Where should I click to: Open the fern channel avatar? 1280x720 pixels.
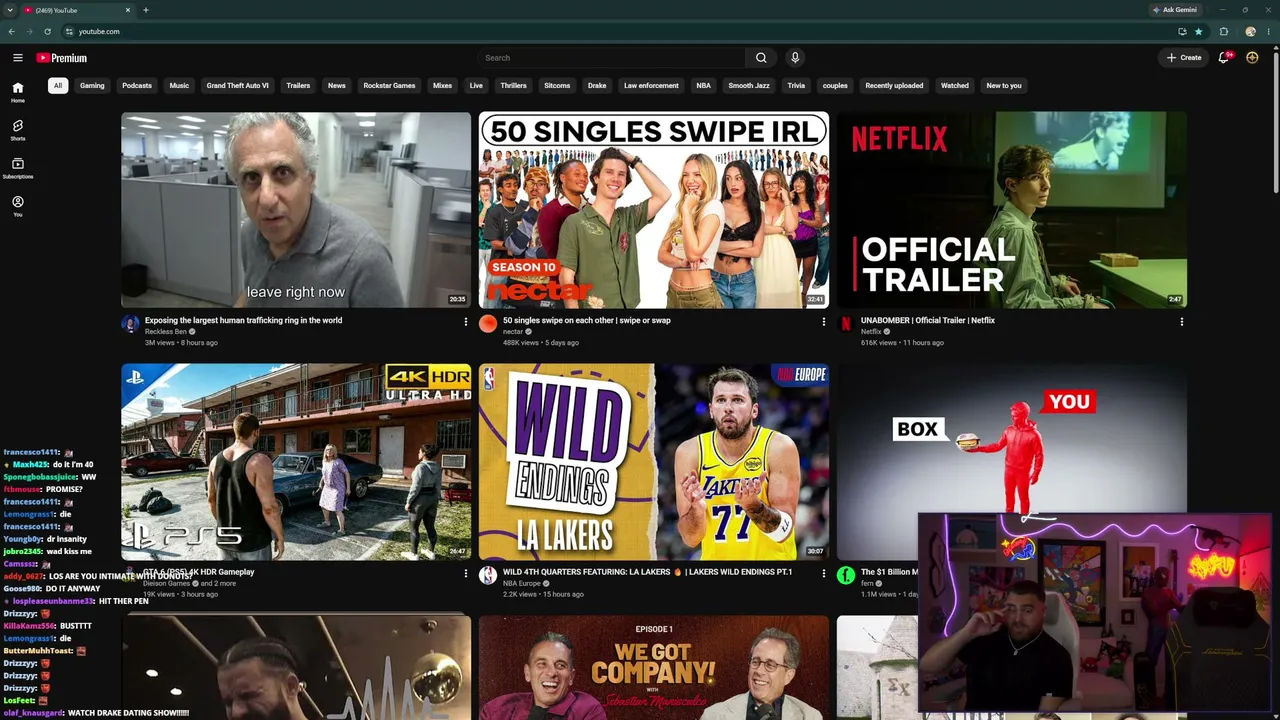click(846, 575)
